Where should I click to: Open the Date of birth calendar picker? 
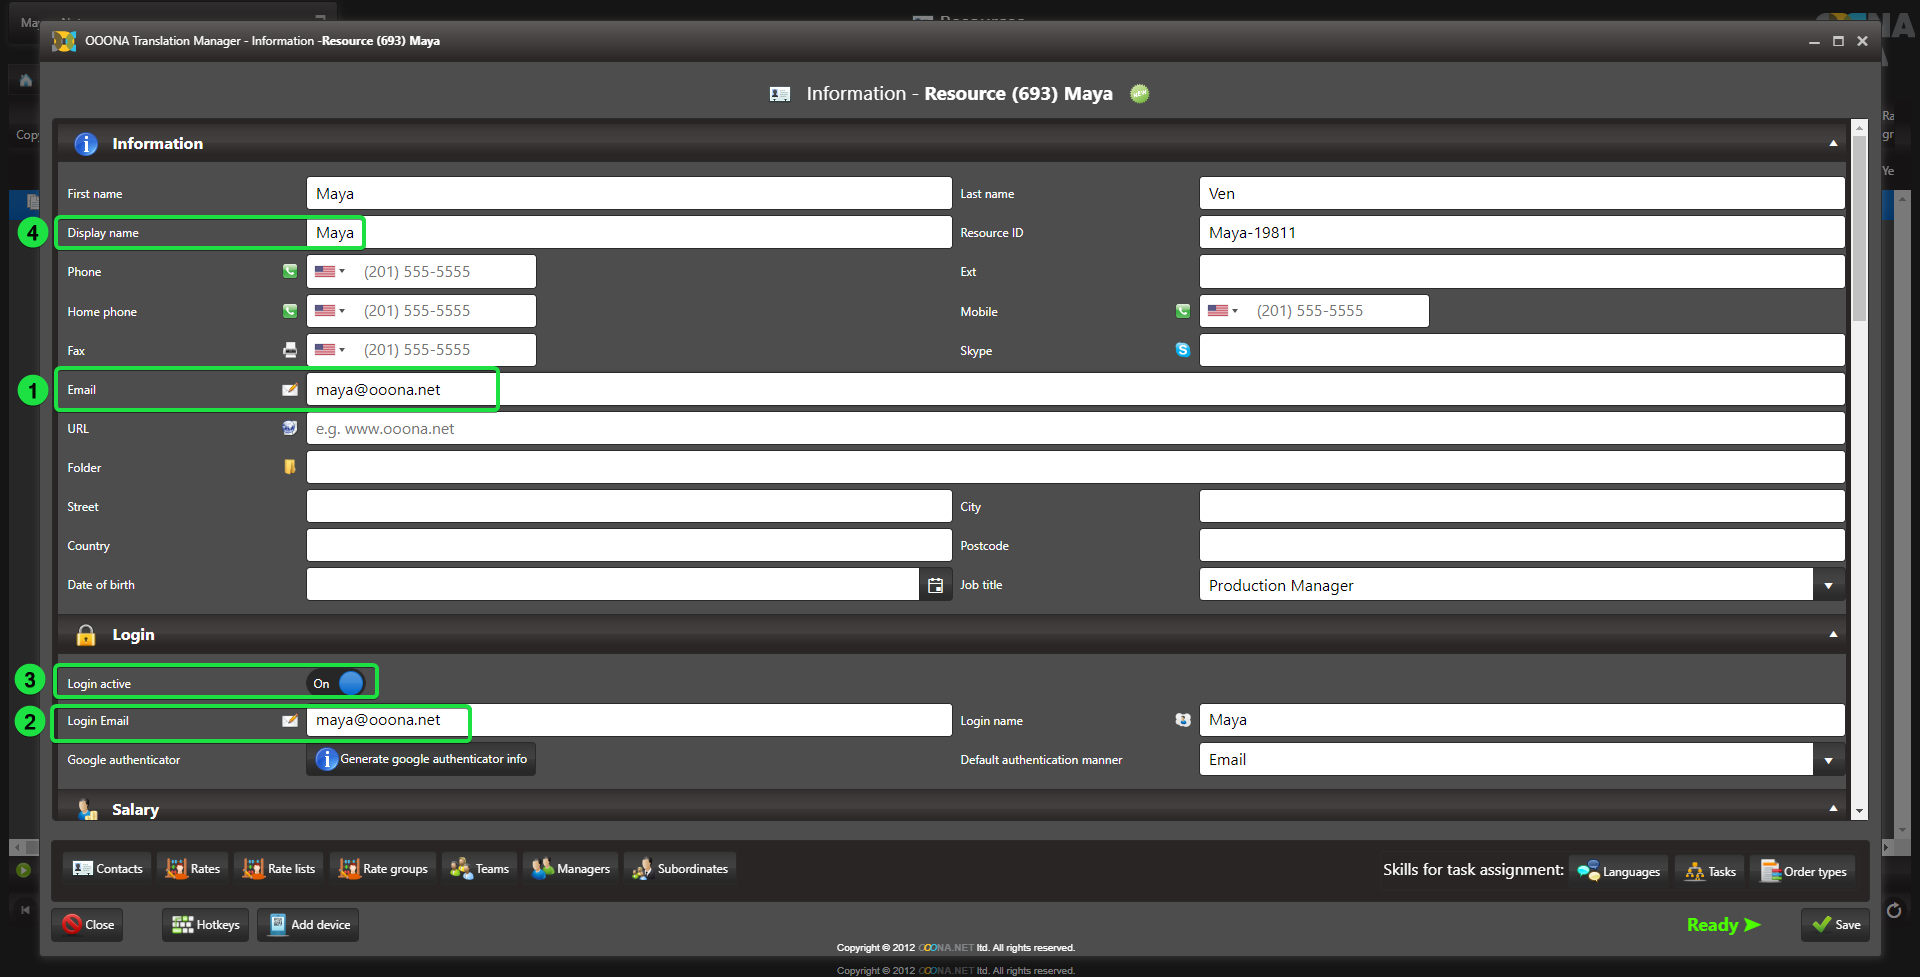935,585
